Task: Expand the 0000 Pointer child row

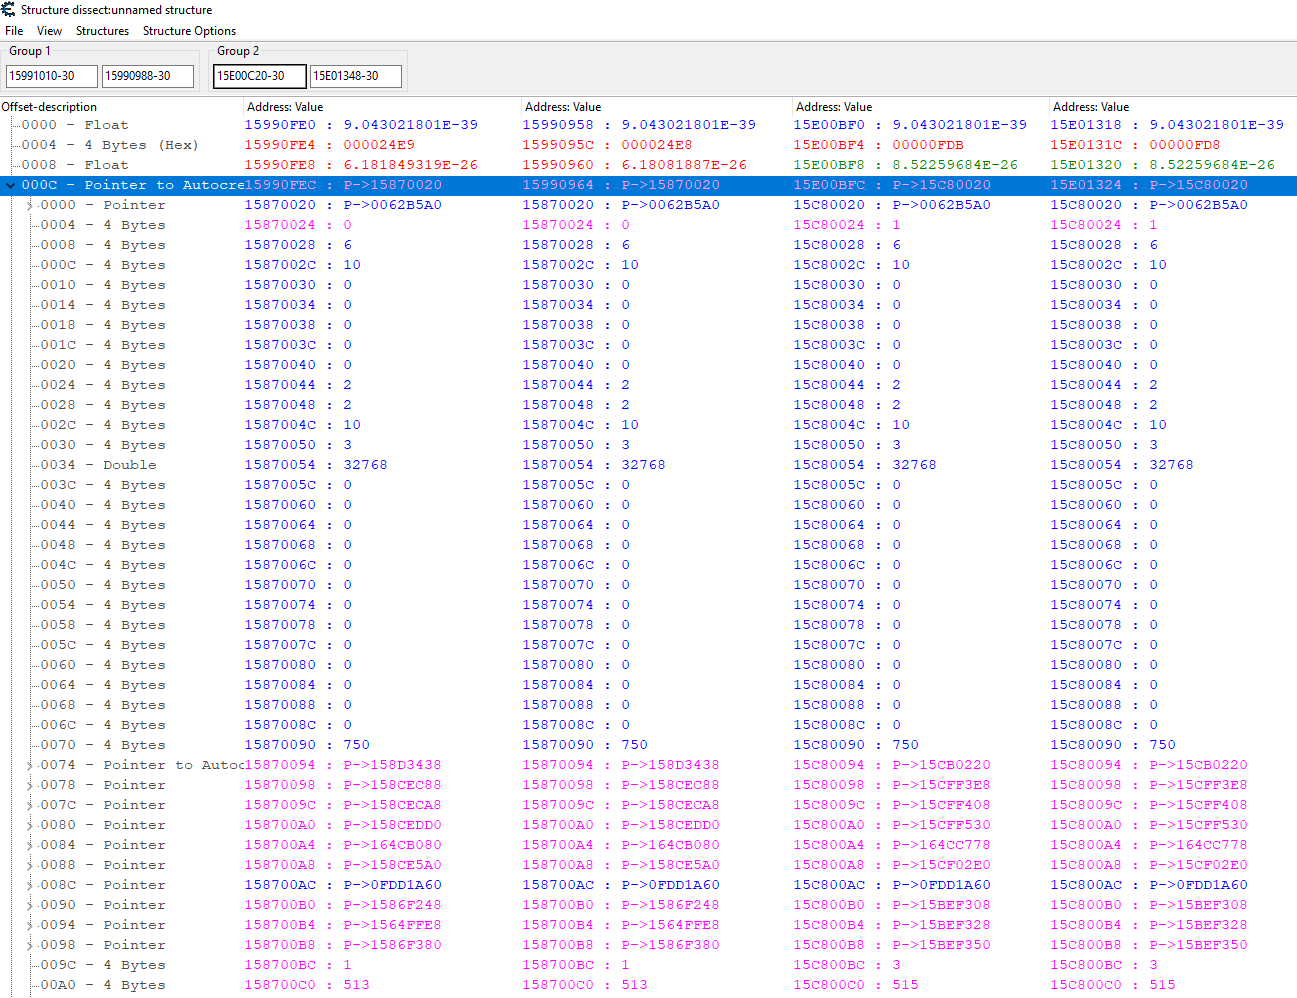Action: click(29, 205)
